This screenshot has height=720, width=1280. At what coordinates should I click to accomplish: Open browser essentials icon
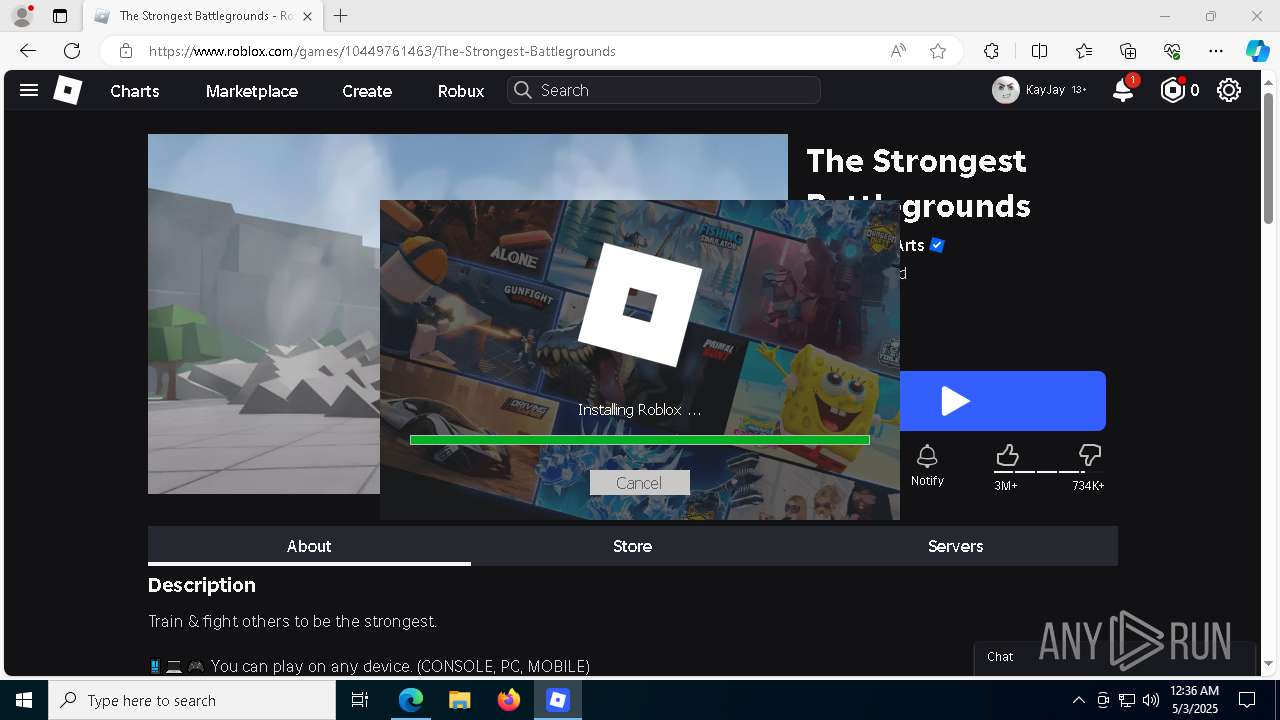(1172, 51)
